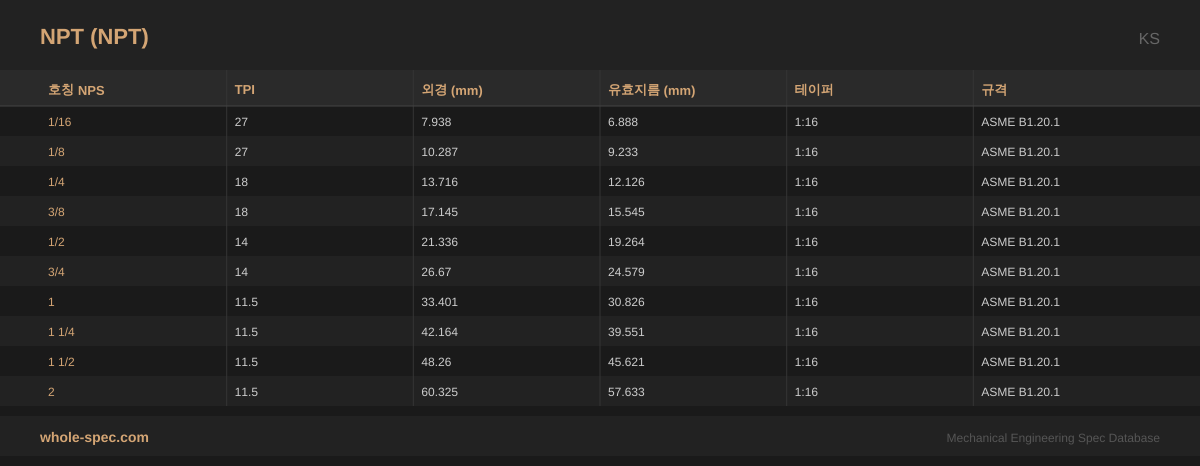Click the TPI column header

click(244, 90)
